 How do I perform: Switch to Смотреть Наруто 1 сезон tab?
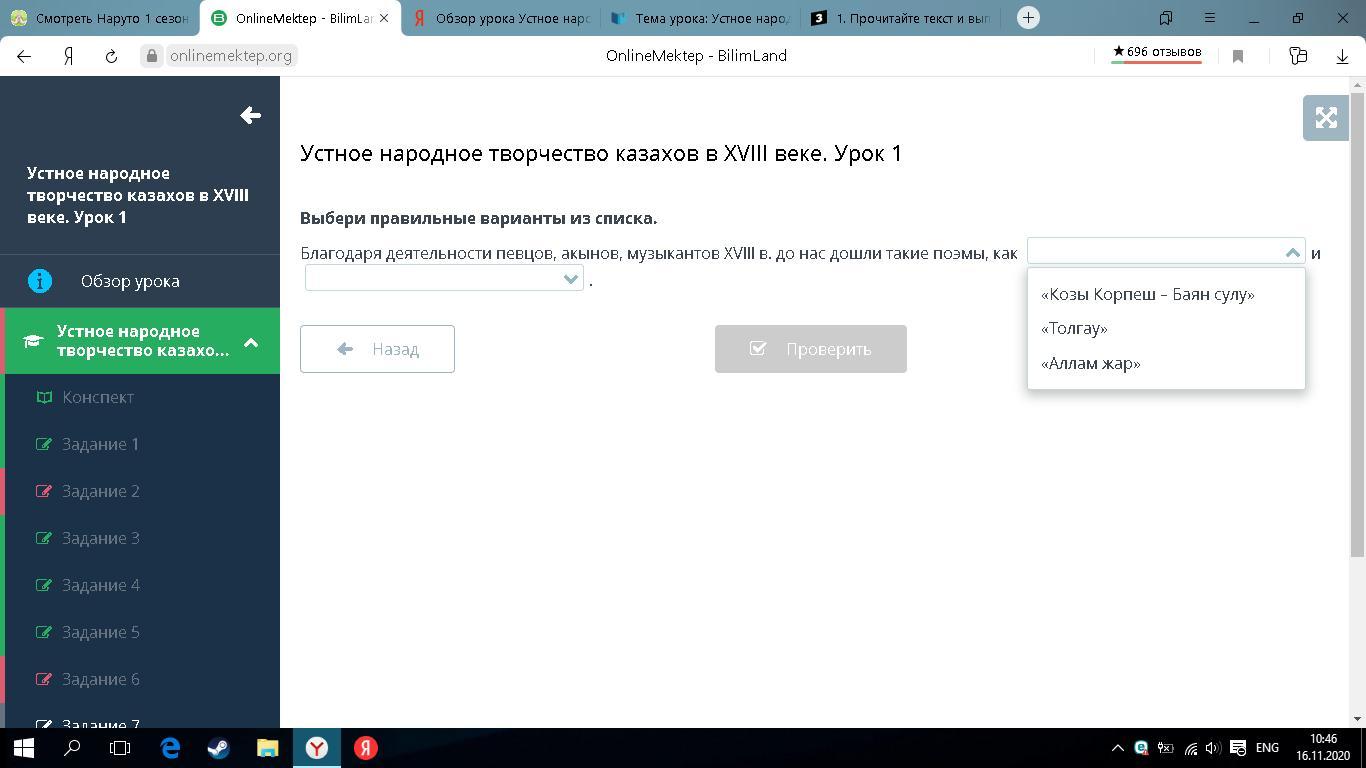pos(99,18)
